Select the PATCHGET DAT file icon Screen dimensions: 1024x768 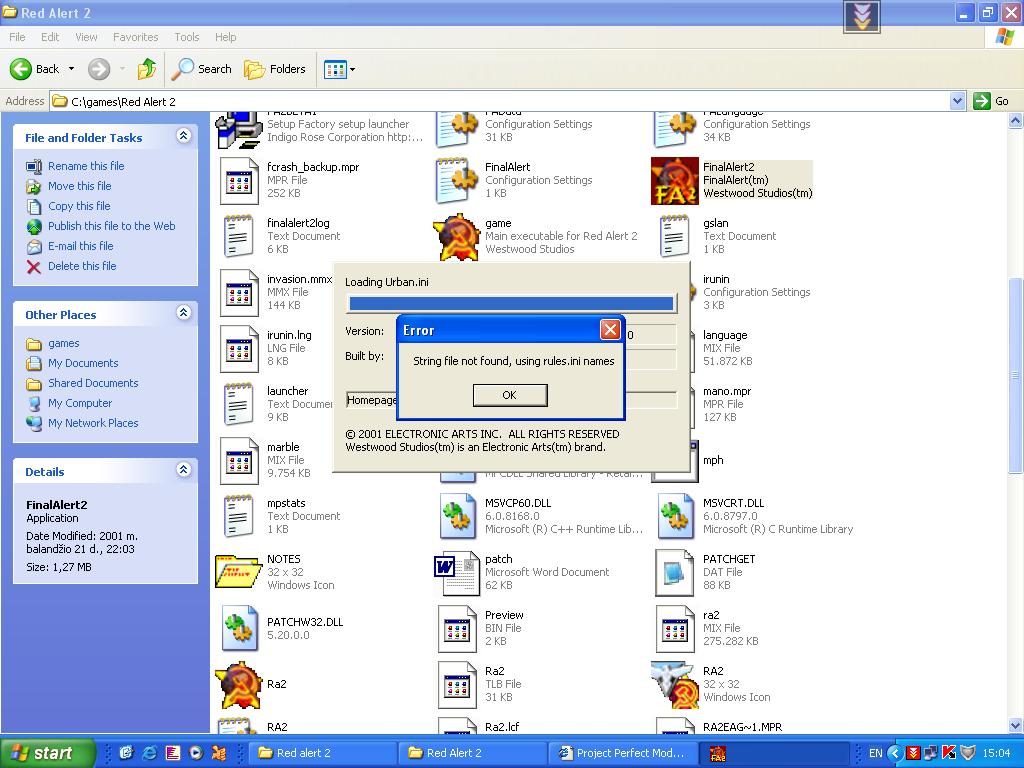(x=675, y=573)
